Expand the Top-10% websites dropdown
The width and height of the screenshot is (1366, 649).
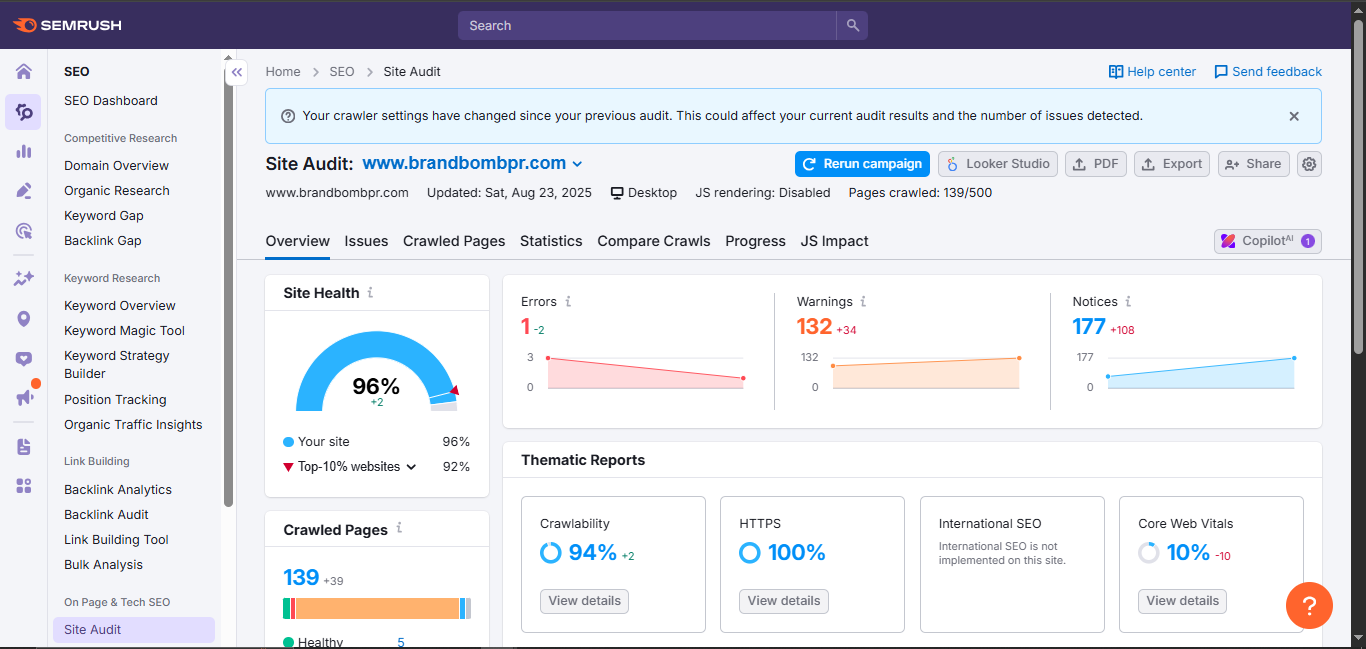pyautogui.click(x=411, y=467)
